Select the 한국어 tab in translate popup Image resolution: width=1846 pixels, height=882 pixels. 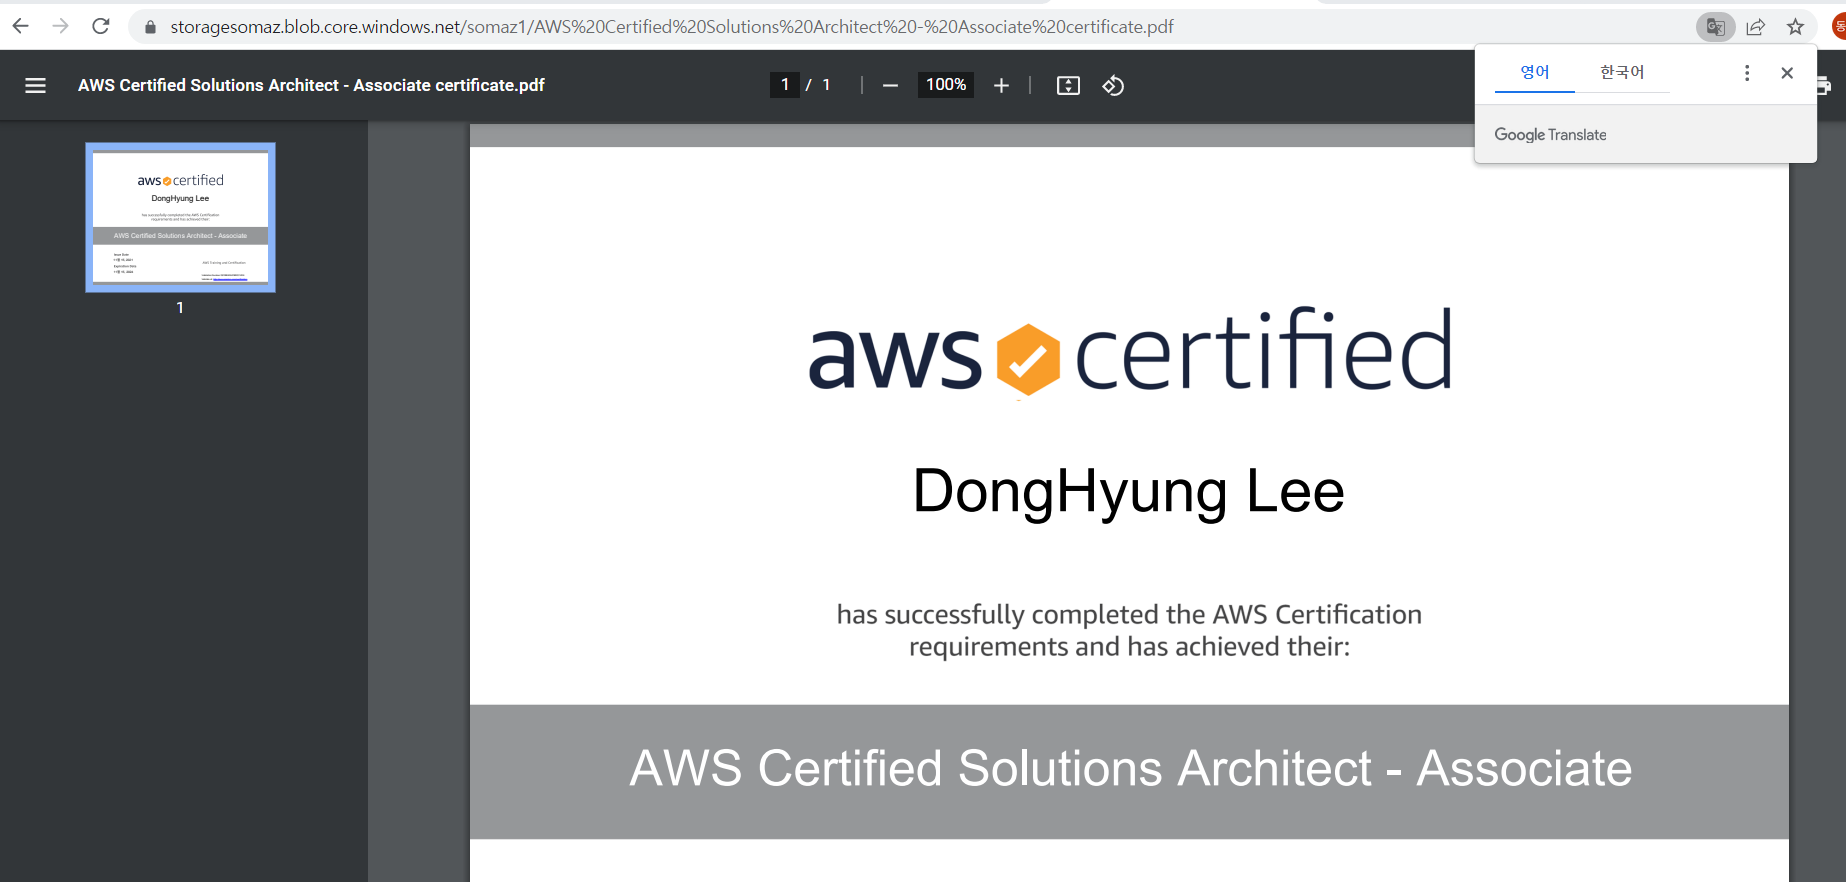1622,72
